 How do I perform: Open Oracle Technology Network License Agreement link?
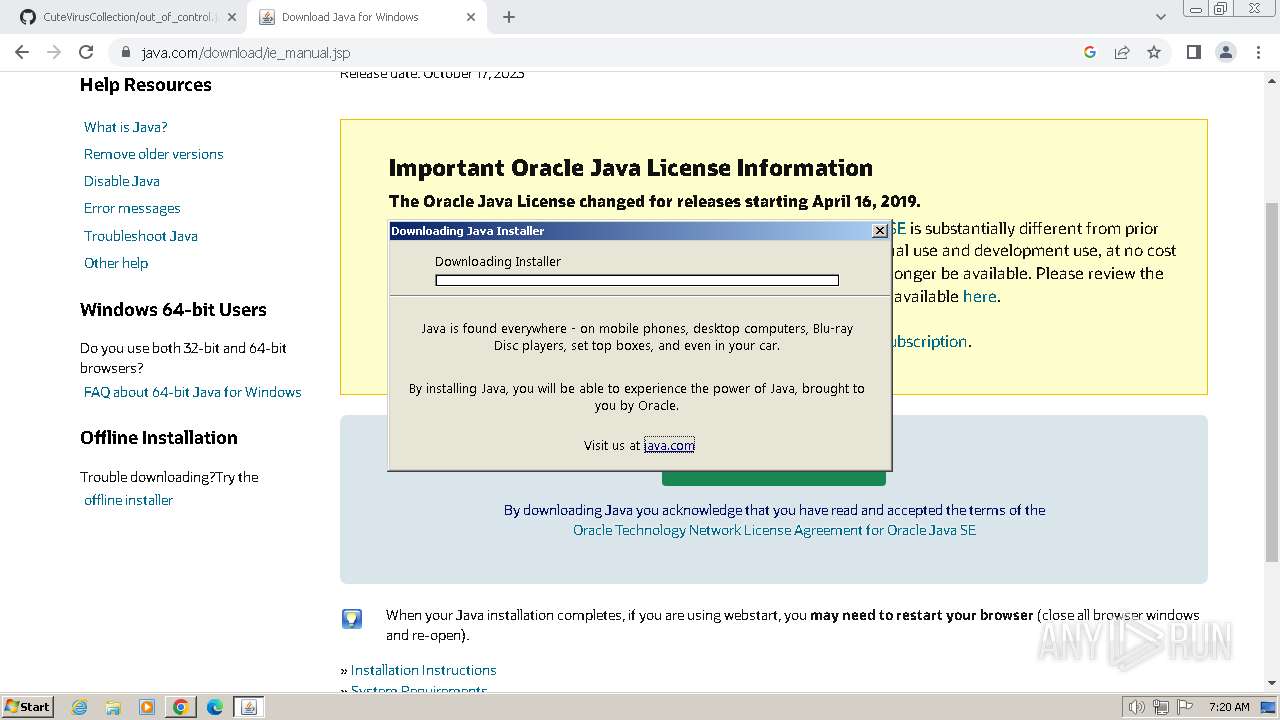774,530
